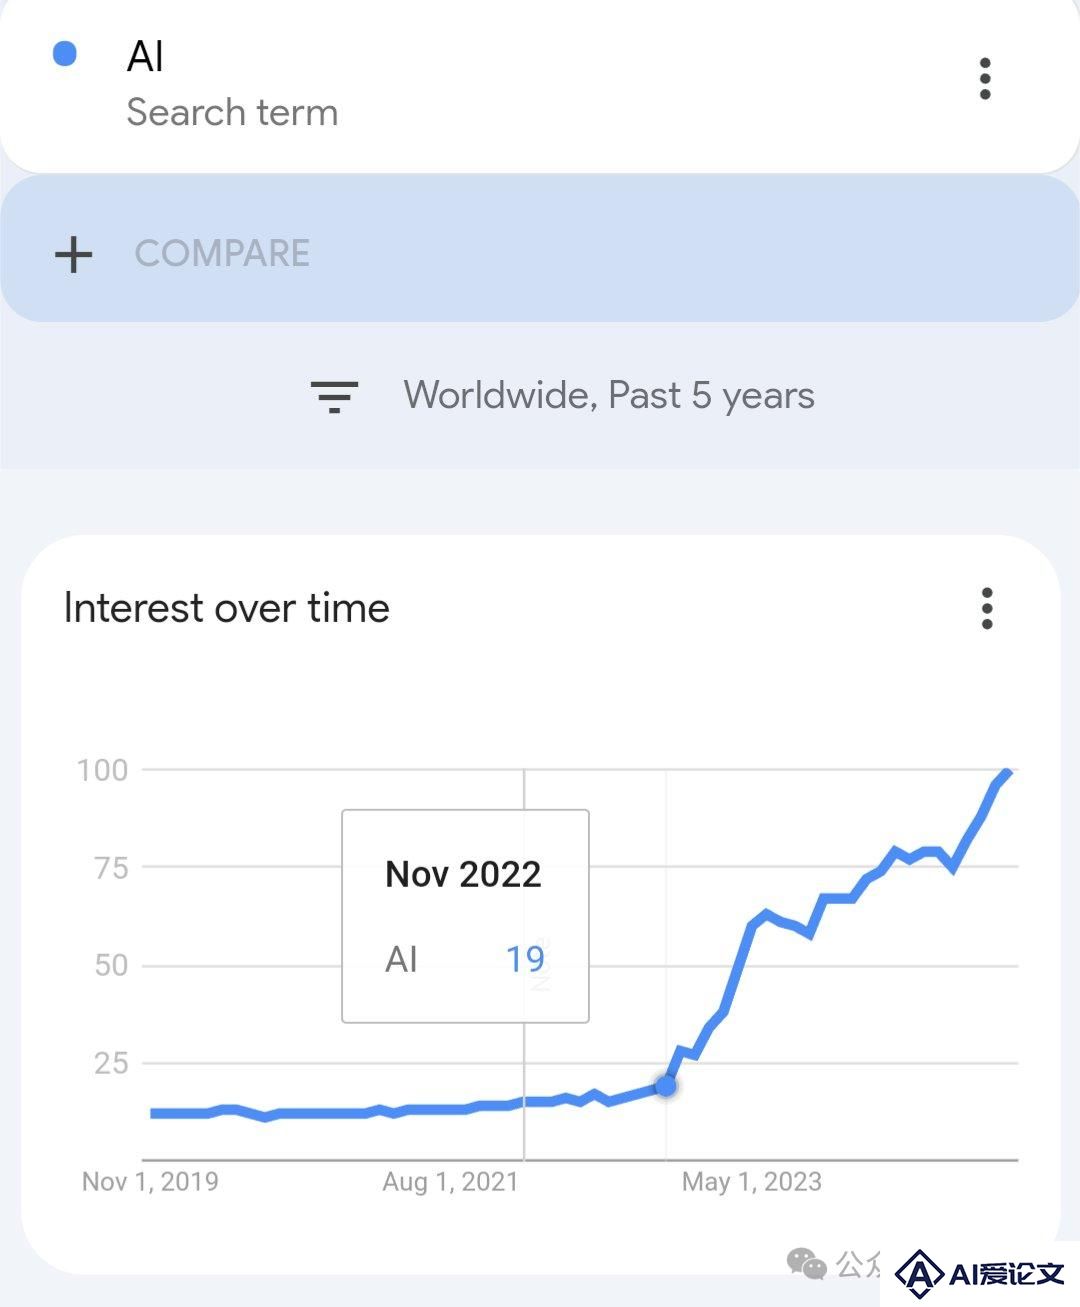Viewport: 1080px width, 1307px height.
Task: Click the AI爱论文 logo icon
Action: (x=918, y=1274)
